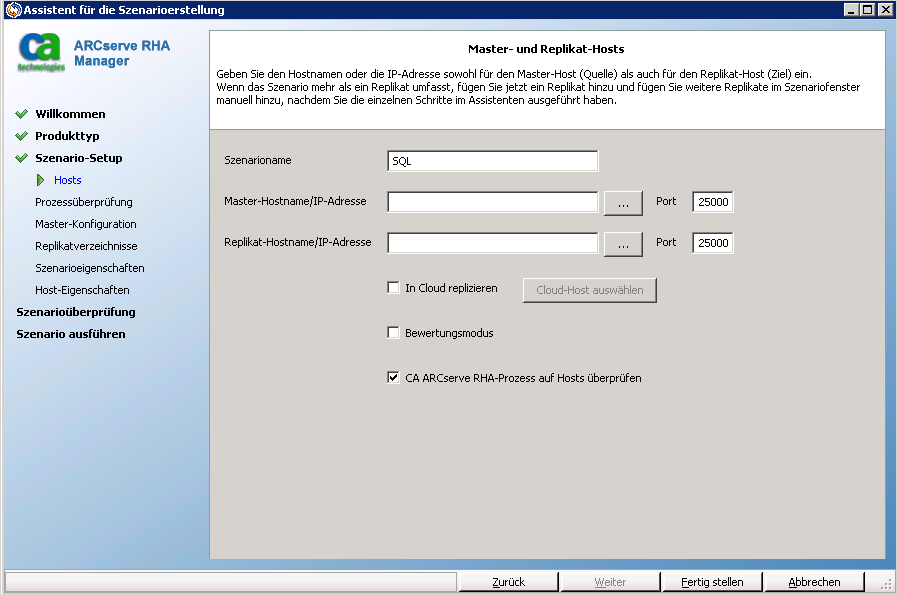Click the green checkmark beside Willkommen
The image size is (898, 595).
[x=22, y=114]
